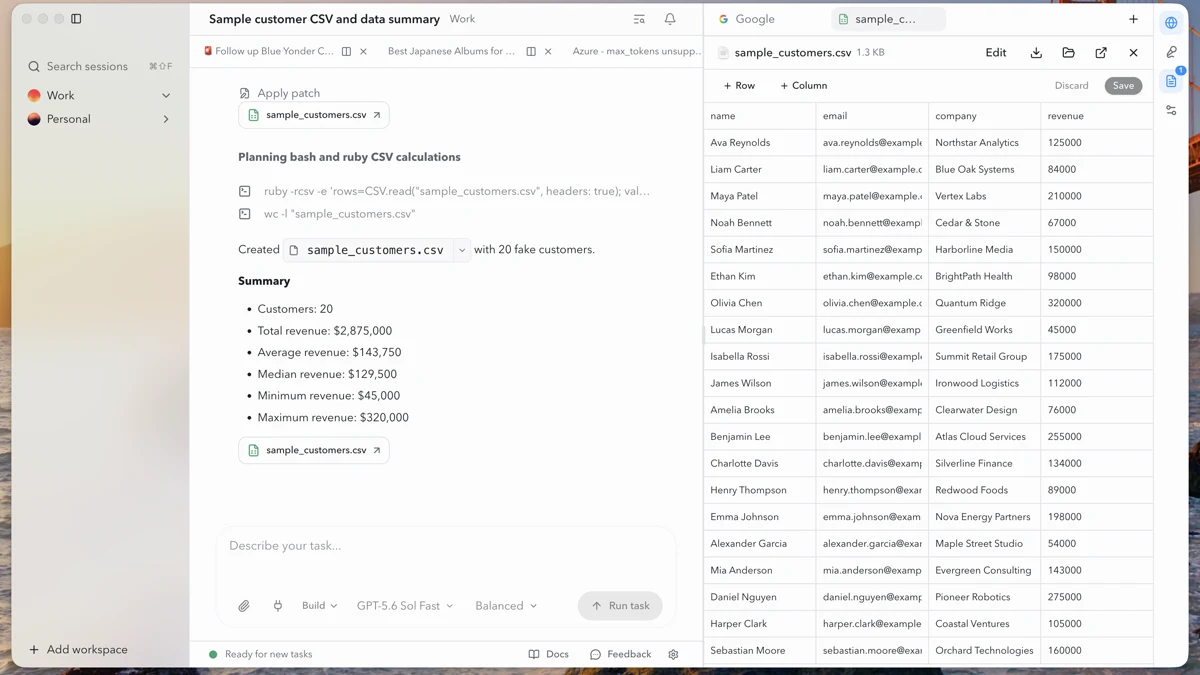Screen dimensions: 1200x675
Task: Save the CSV changes
Action: (x=1123, y=86)
